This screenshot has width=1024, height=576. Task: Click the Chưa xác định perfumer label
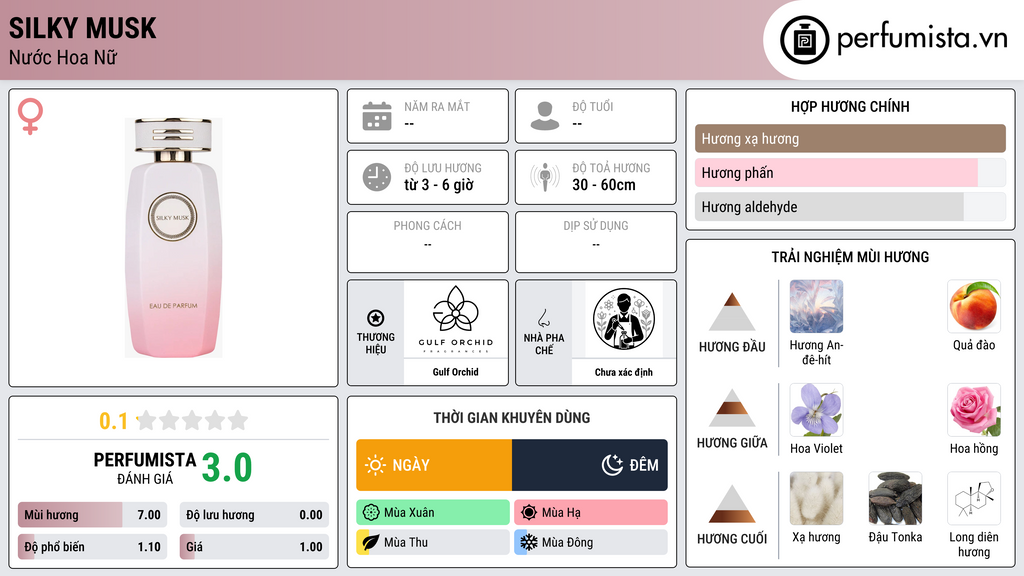click(624, 372)
